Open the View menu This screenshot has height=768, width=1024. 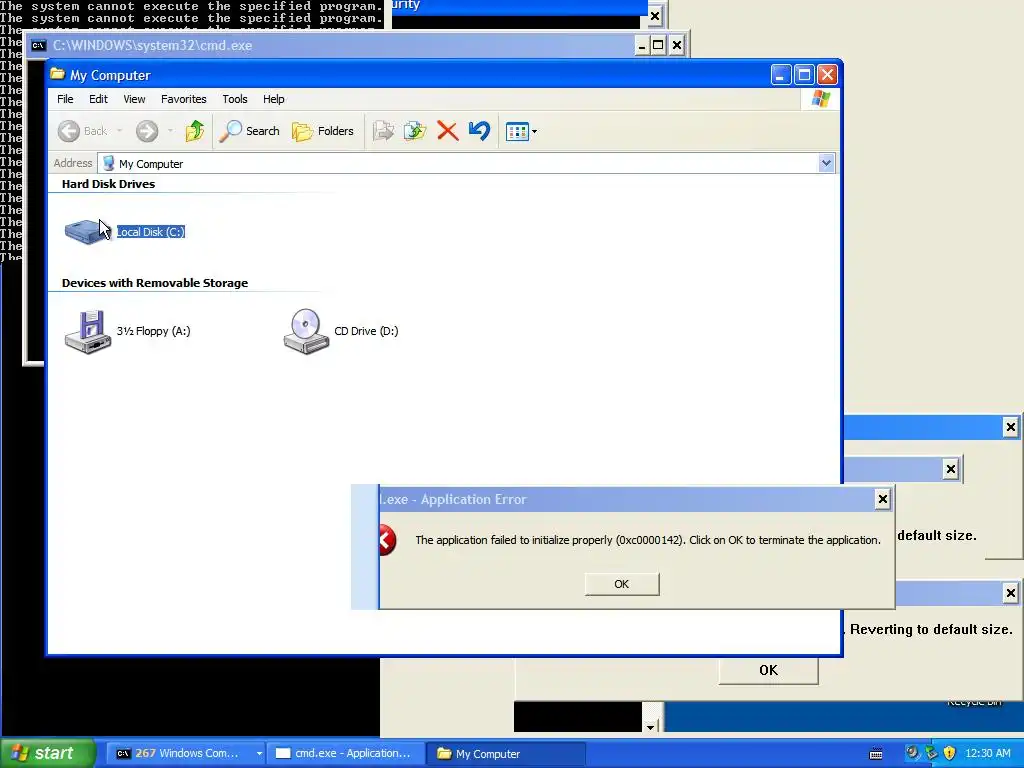coord(135,99)
